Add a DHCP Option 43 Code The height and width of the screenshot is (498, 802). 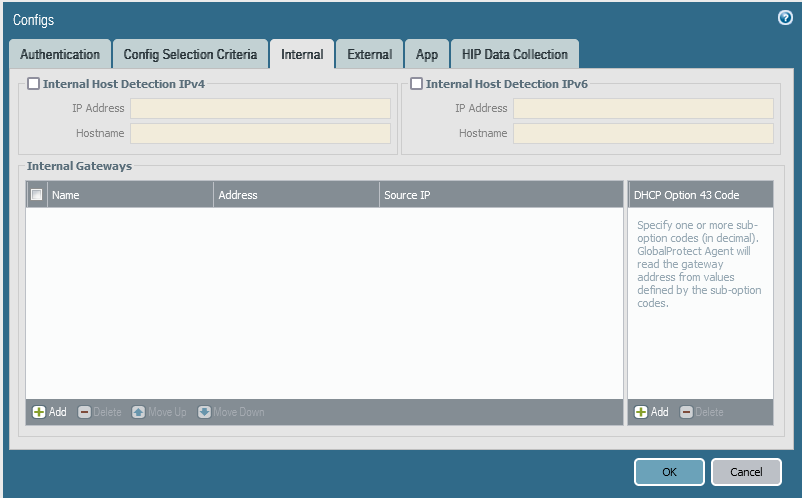652,412
